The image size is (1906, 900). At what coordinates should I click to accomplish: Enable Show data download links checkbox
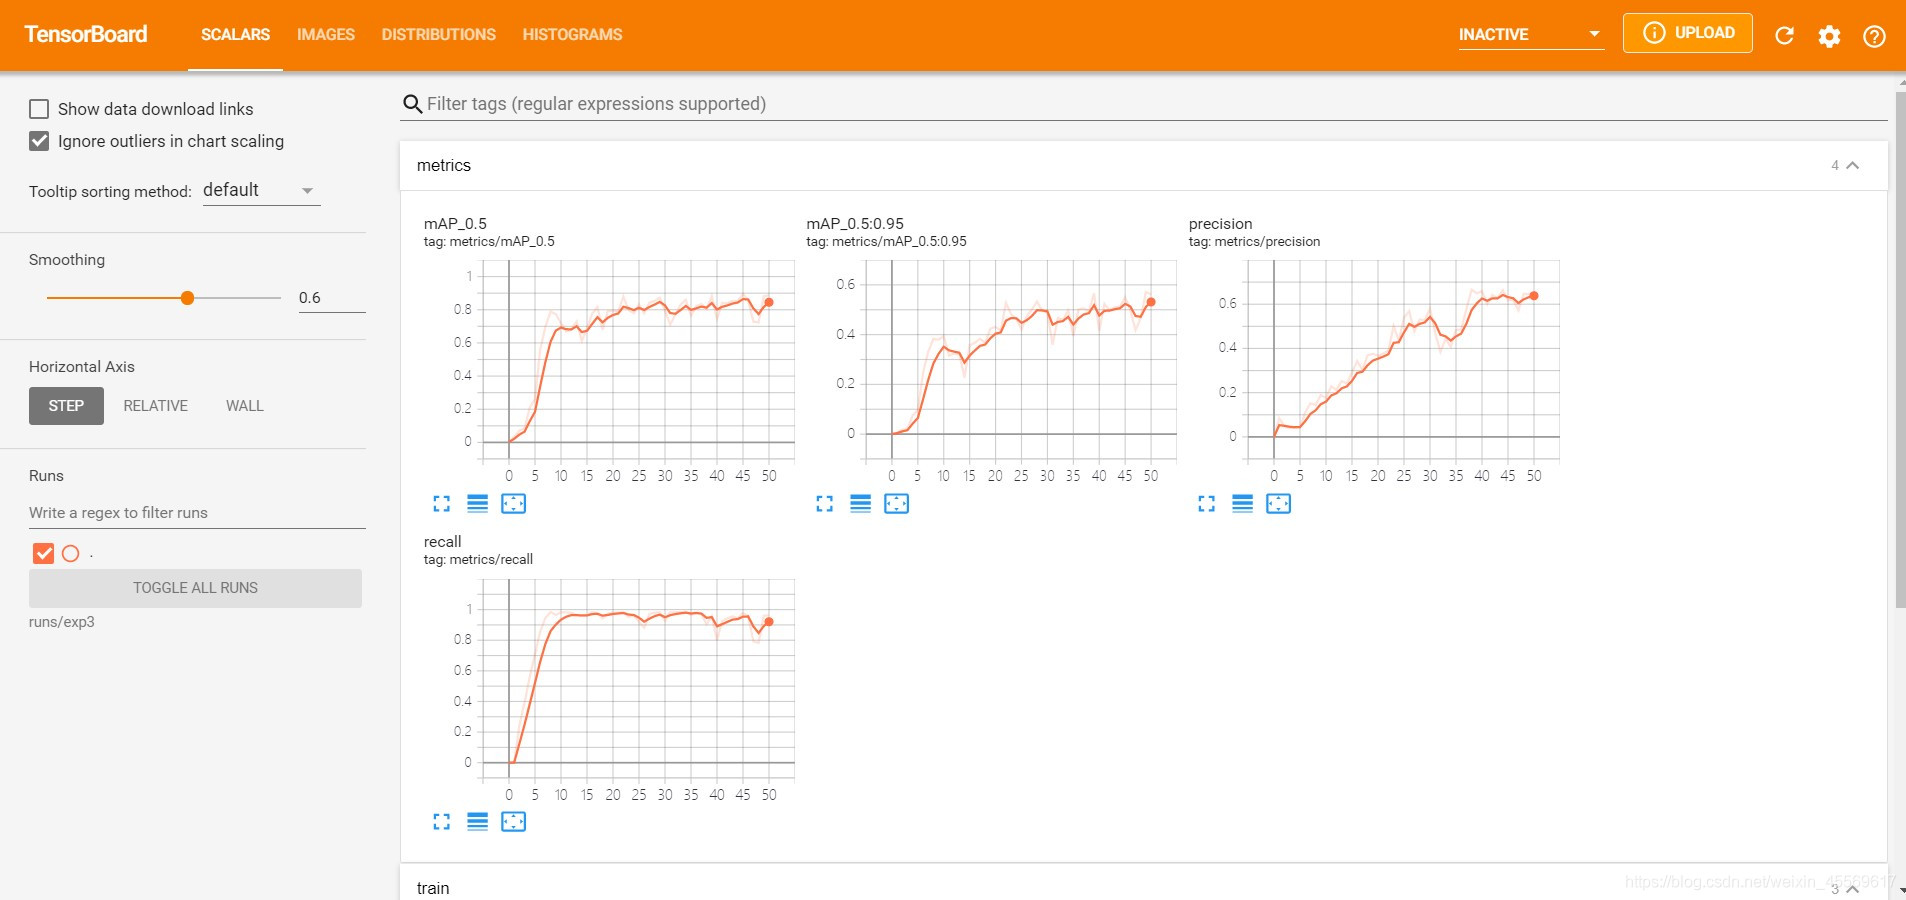click(39, 109)
